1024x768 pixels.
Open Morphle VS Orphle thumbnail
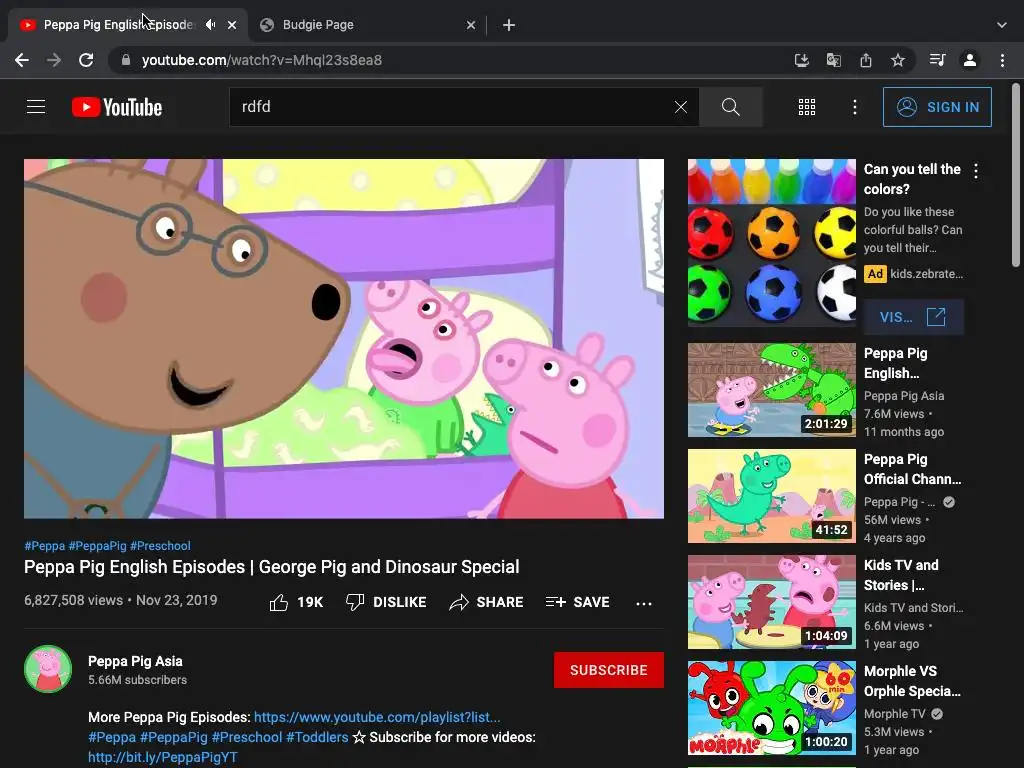point(772,708)
